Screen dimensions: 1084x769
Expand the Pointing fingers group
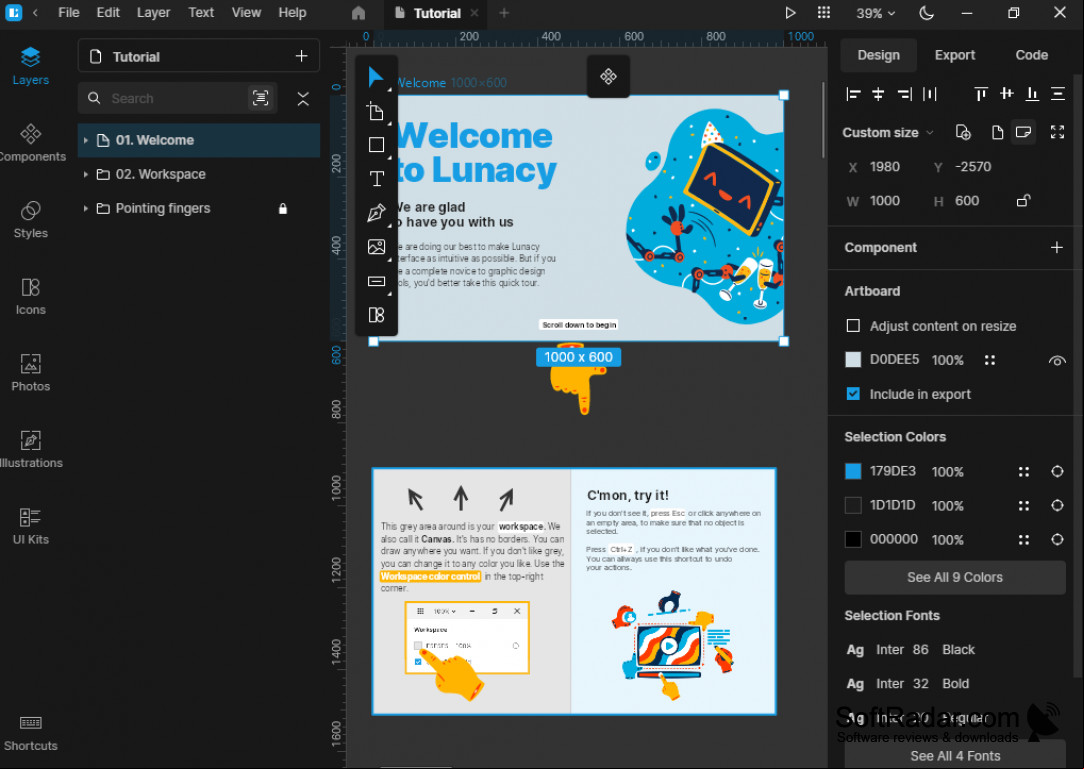click(86, 208)
